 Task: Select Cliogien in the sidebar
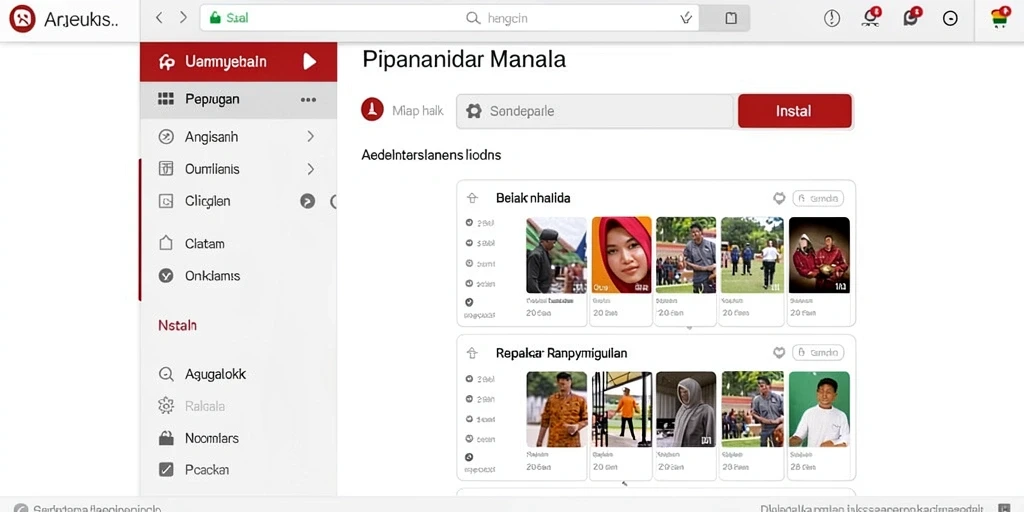pyautogui.click(x=208, y=201)
